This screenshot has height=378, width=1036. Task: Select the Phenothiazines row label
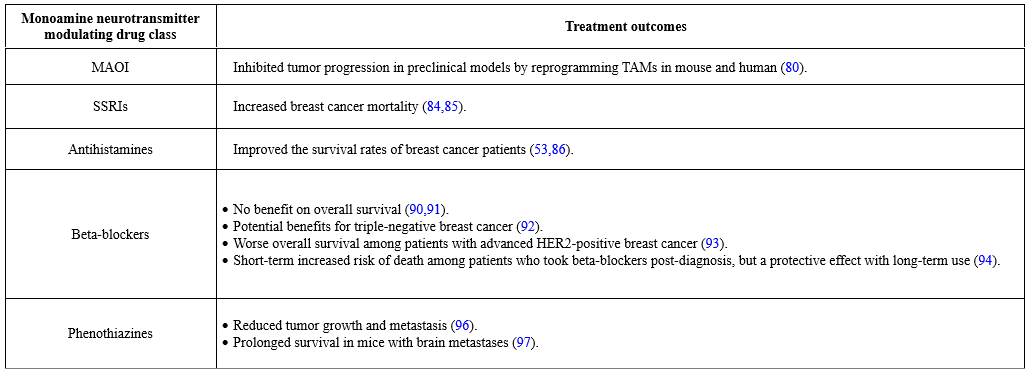110,334
